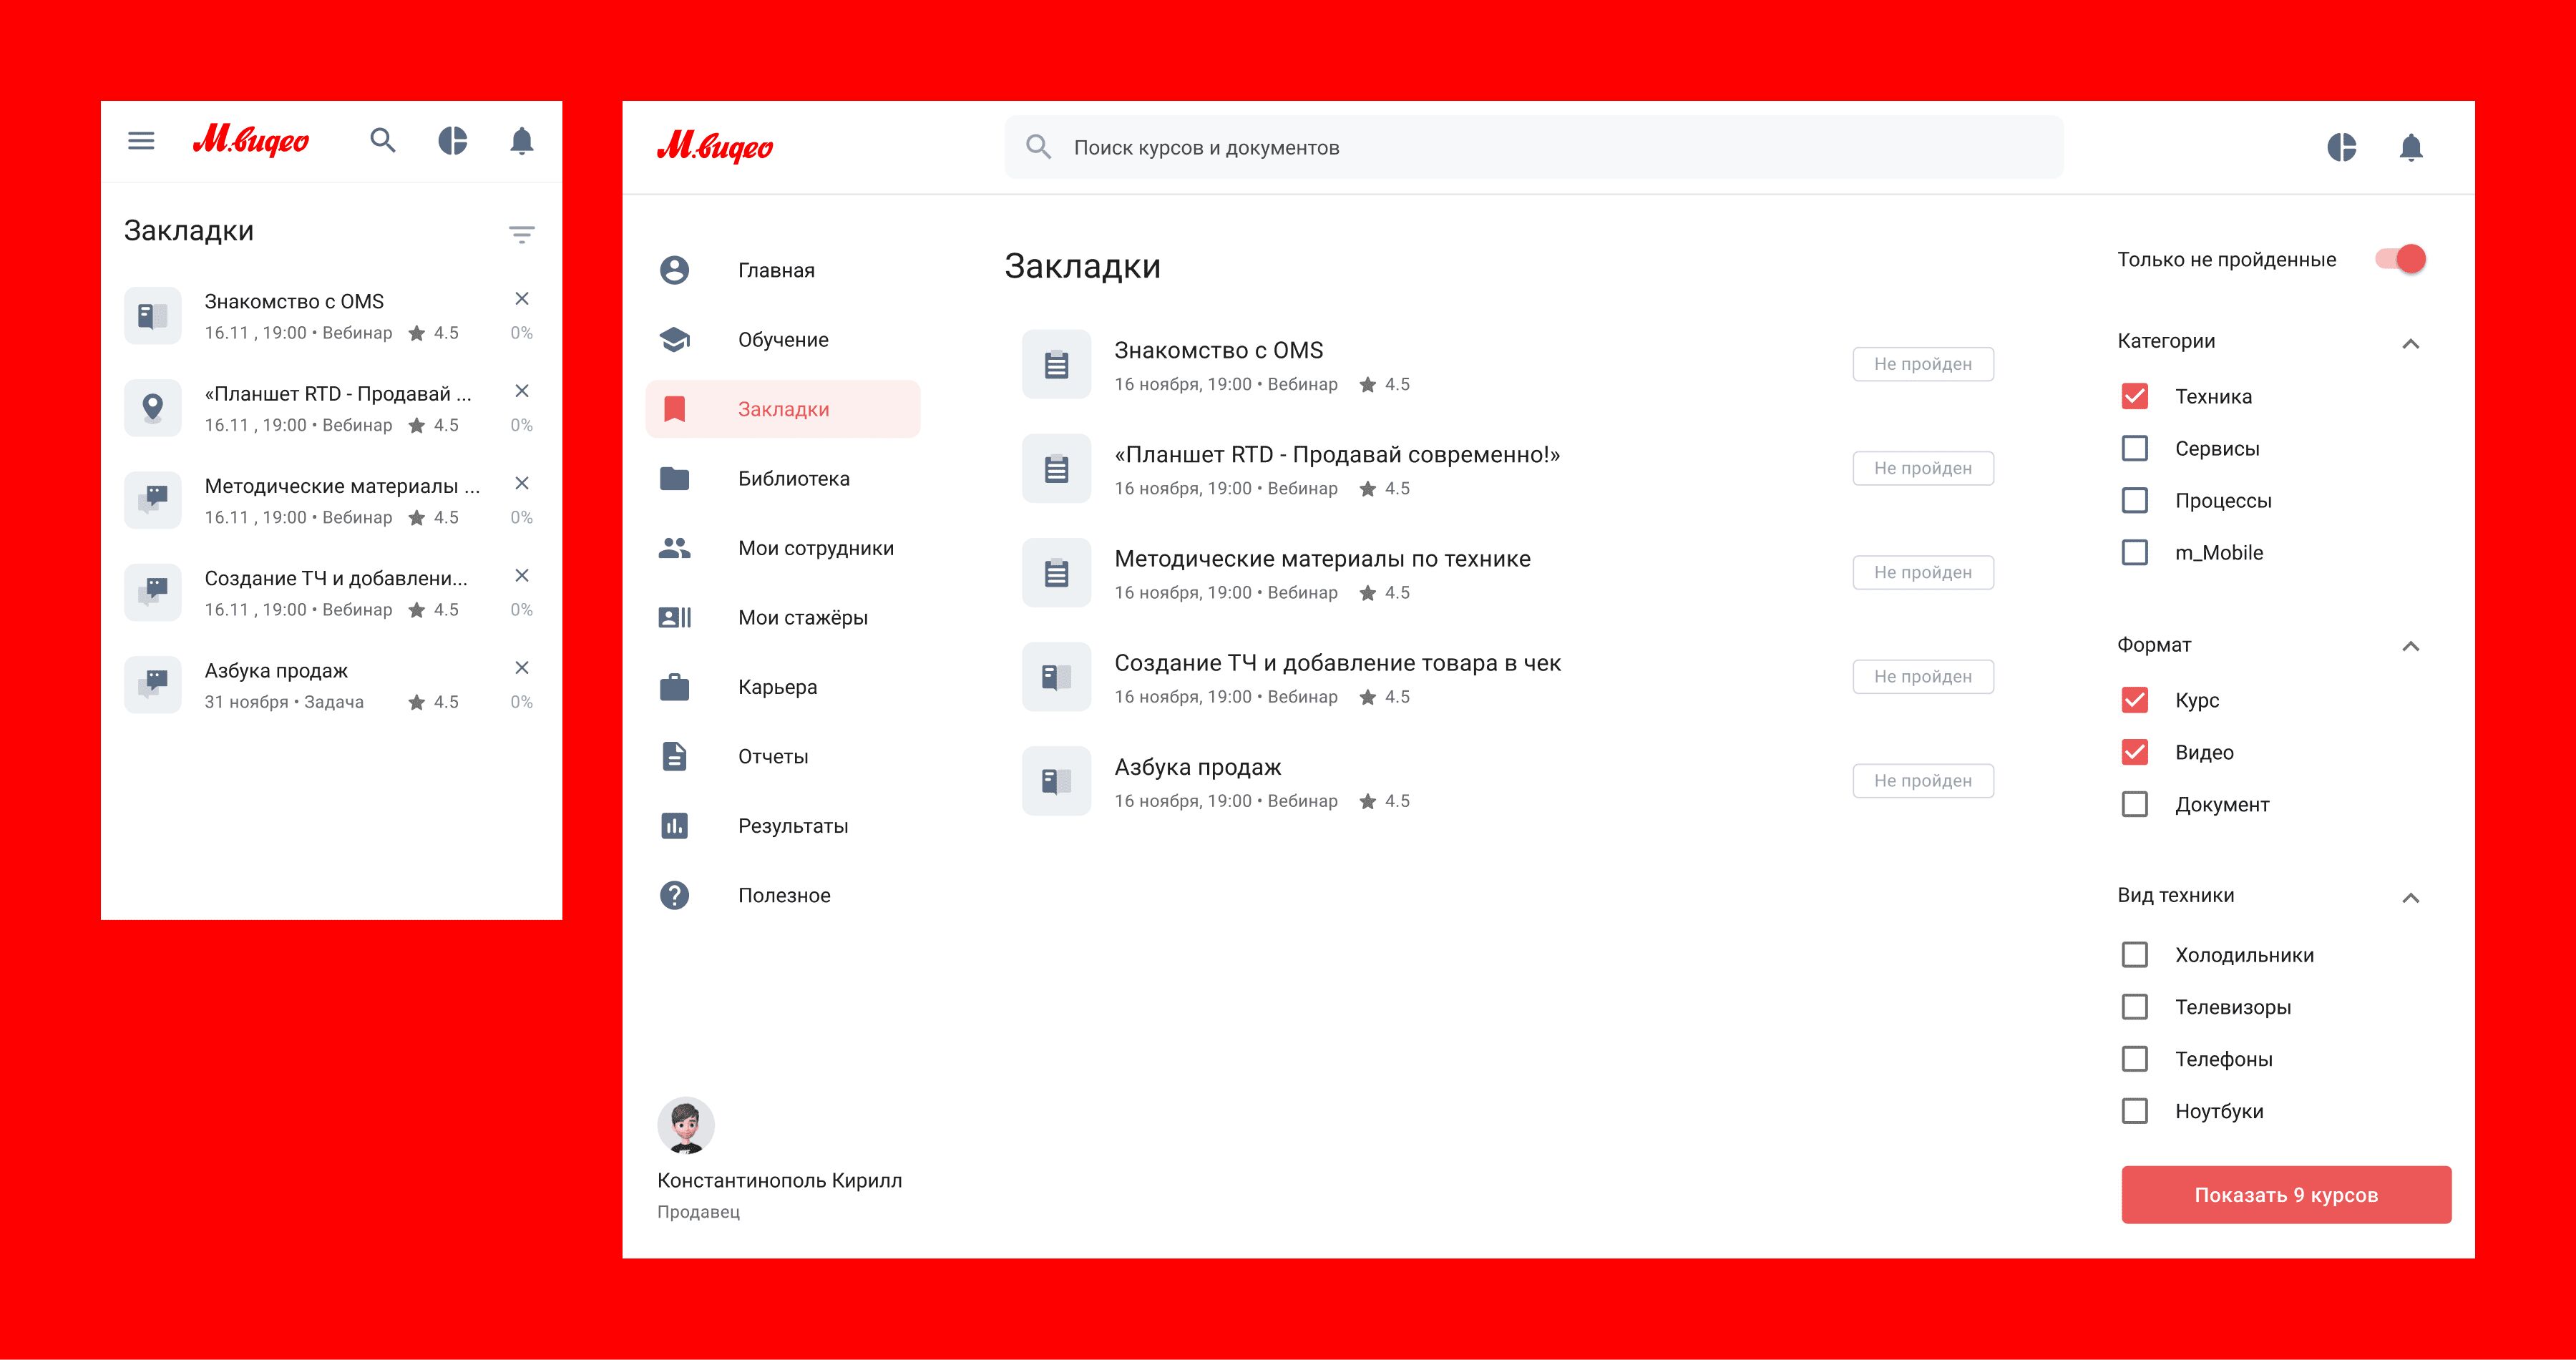This screenshot has width=2576, height=1360.
Task: Click the Полезное question mark icon
Action: (x=675, y=895)
